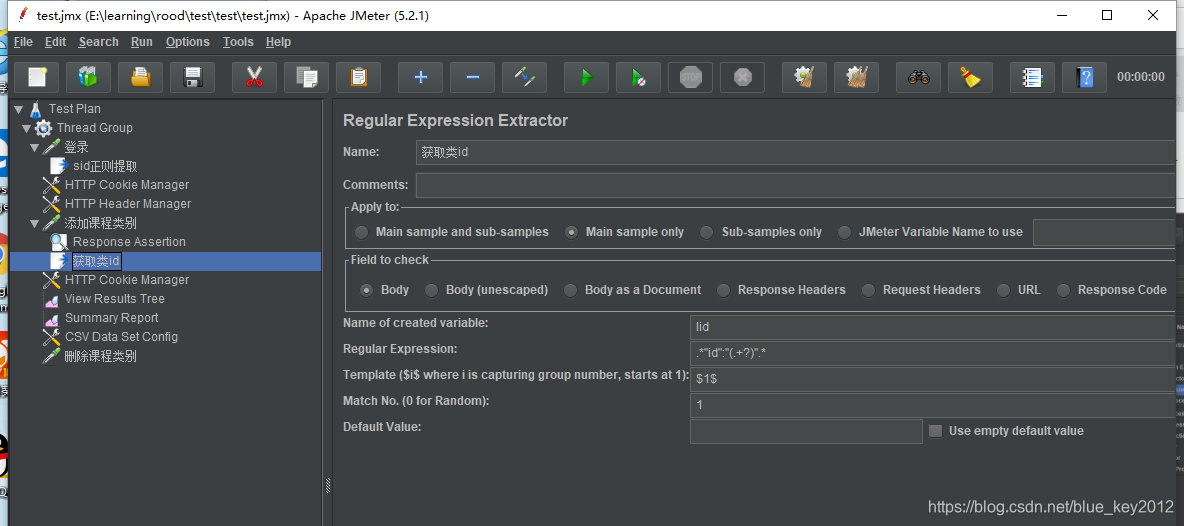The width and height of the screenshot is (1184, 526).
Task: Select the View Results Tree node
Action: [115, 299]
